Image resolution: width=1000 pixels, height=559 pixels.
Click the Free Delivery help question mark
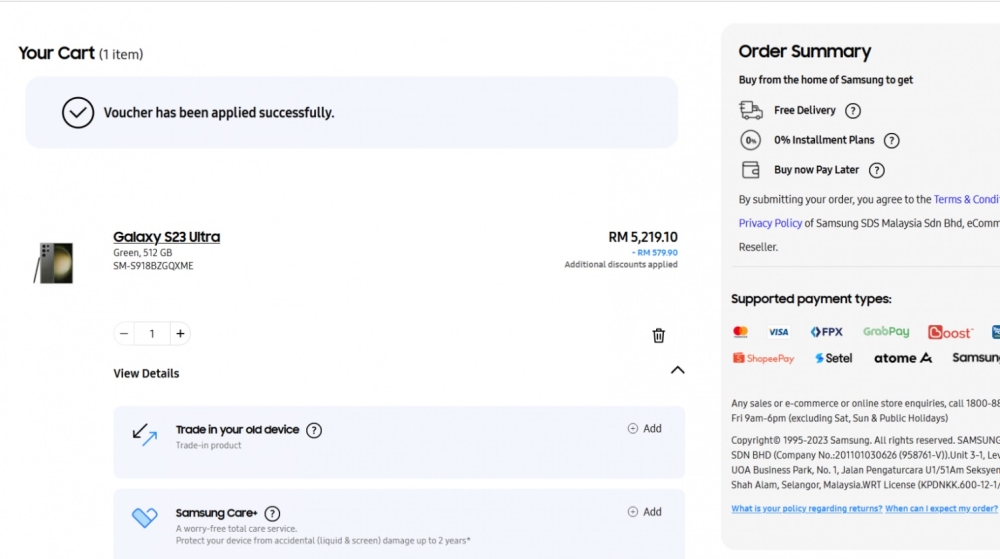(x=853, y=111)
